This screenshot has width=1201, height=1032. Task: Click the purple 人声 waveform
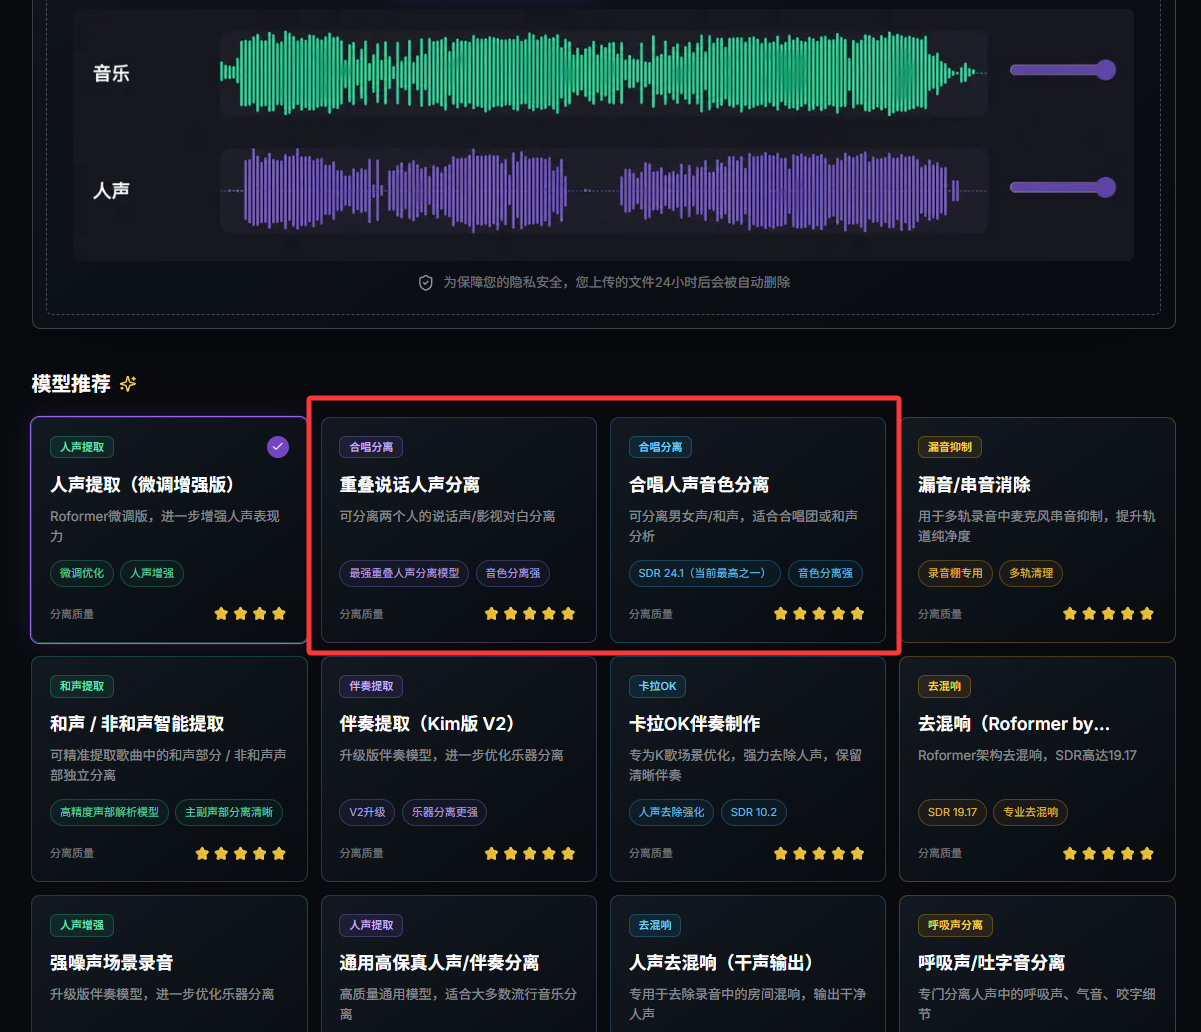point(603,190)
